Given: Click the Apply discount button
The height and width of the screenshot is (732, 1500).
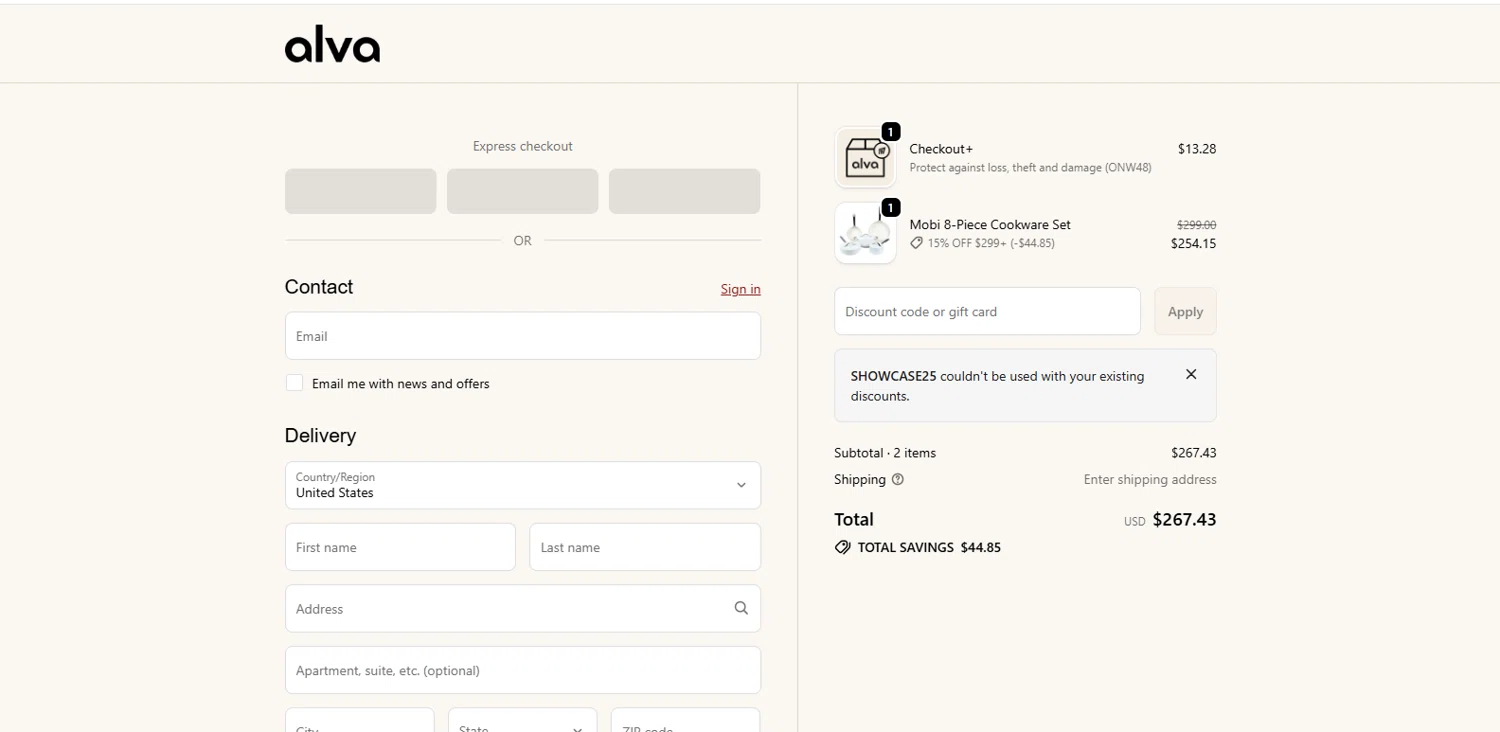Looking at the screenshot, I should click(1185, 311).
